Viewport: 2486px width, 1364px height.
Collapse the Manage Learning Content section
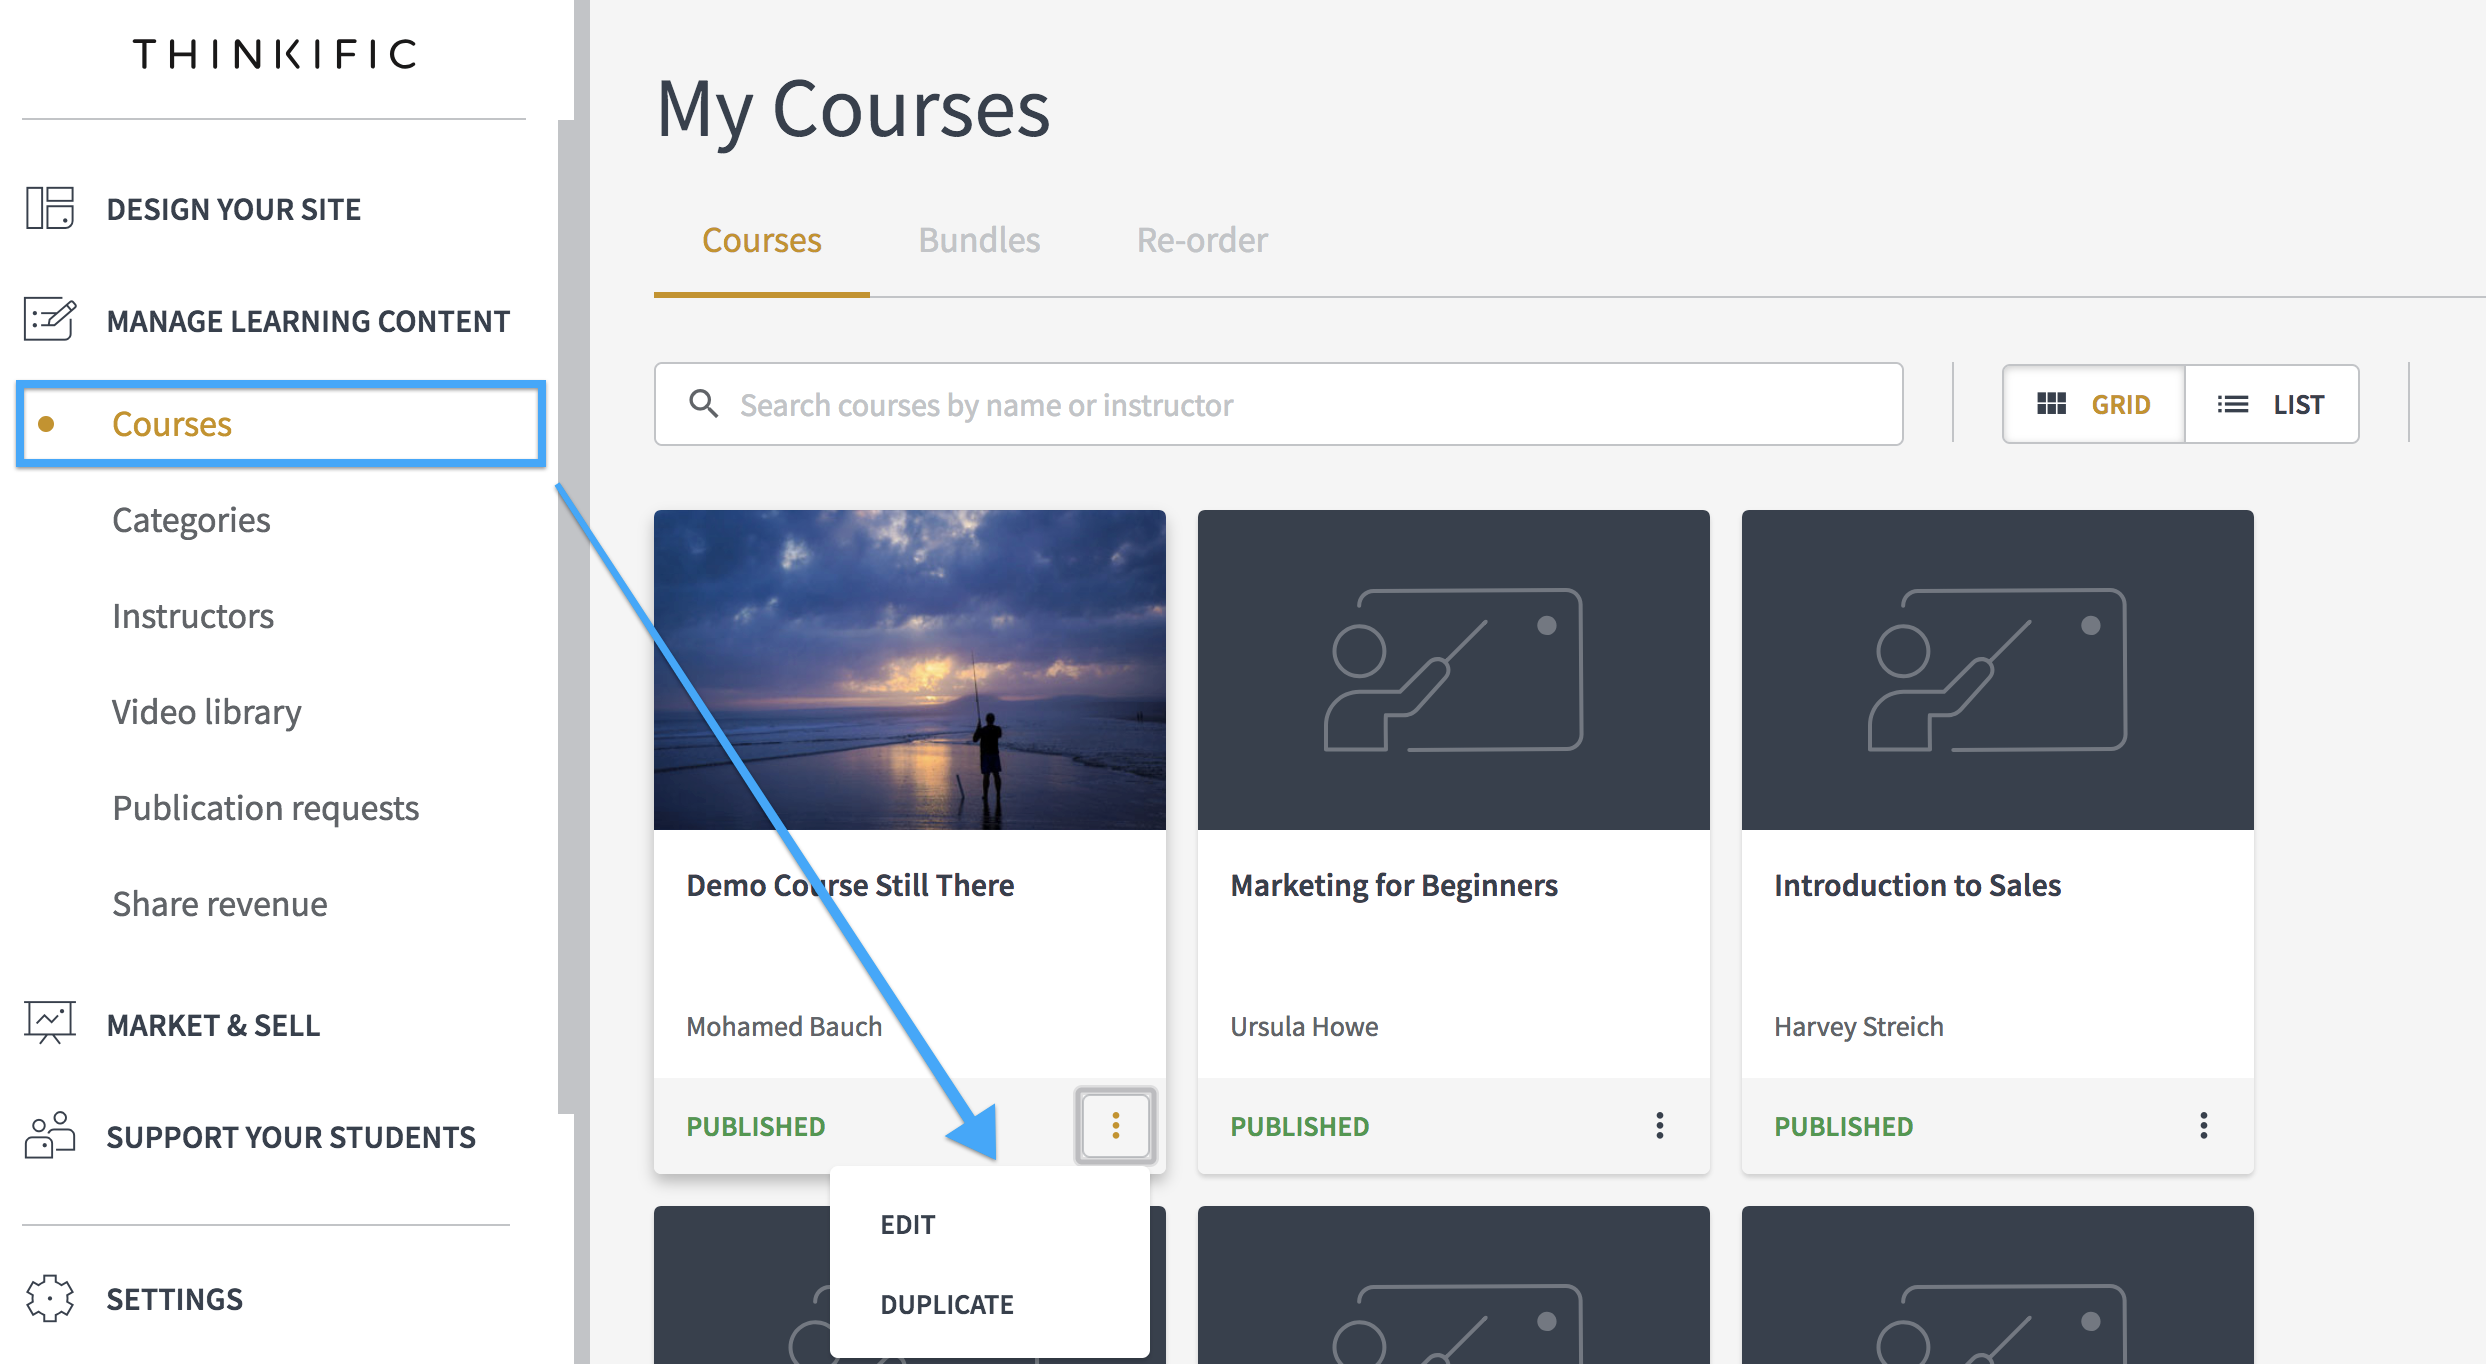click(309, 321)
